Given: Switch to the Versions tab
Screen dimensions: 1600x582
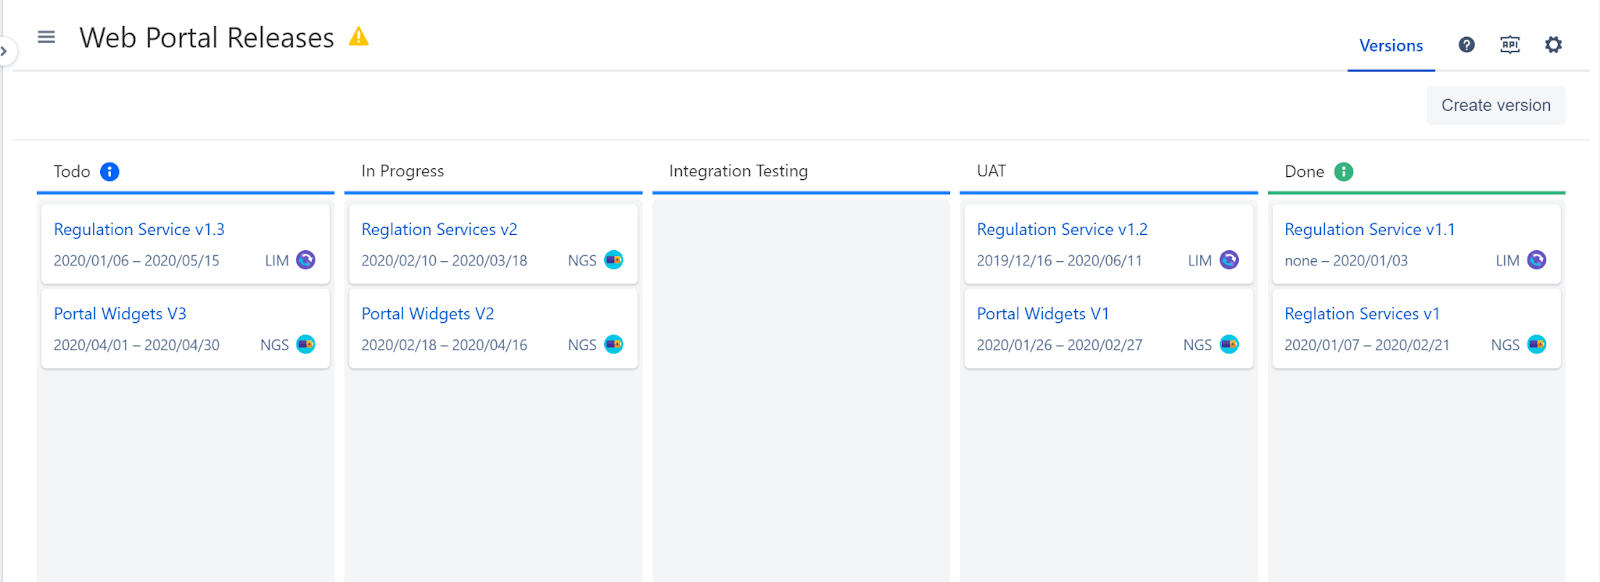Looking at the screenshot, I should tap(1390, 46).
